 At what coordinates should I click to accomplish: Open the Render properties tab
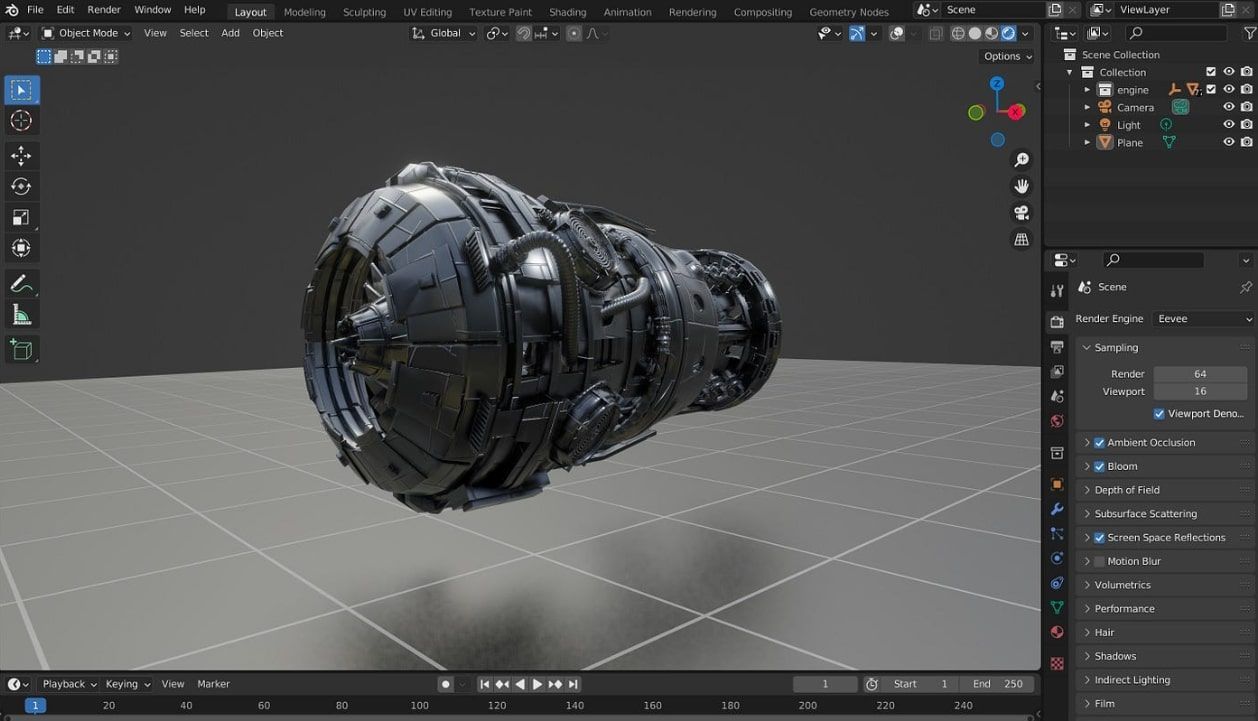click(1056, 322)
